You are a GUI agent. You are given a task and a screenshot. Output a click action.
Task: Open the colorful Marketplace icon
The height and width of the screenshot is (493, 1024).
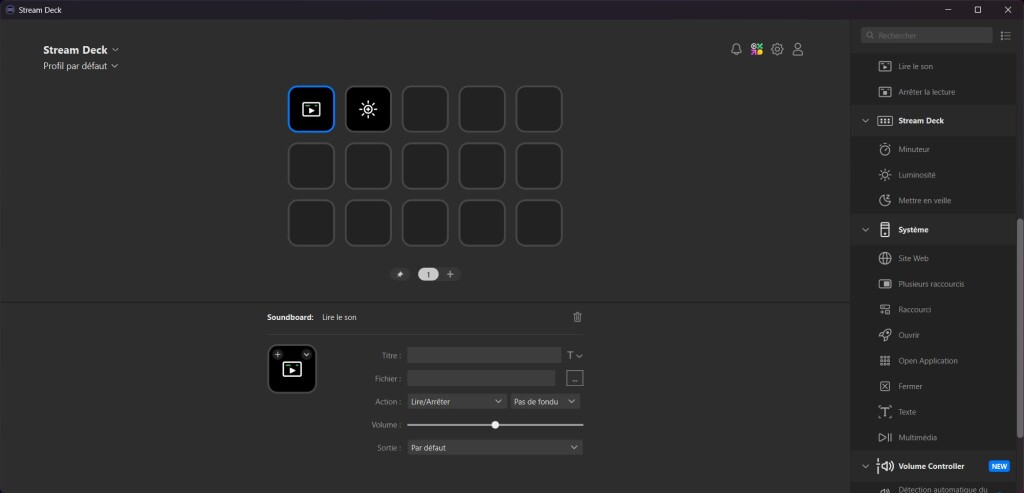click(x=756, y=49)
